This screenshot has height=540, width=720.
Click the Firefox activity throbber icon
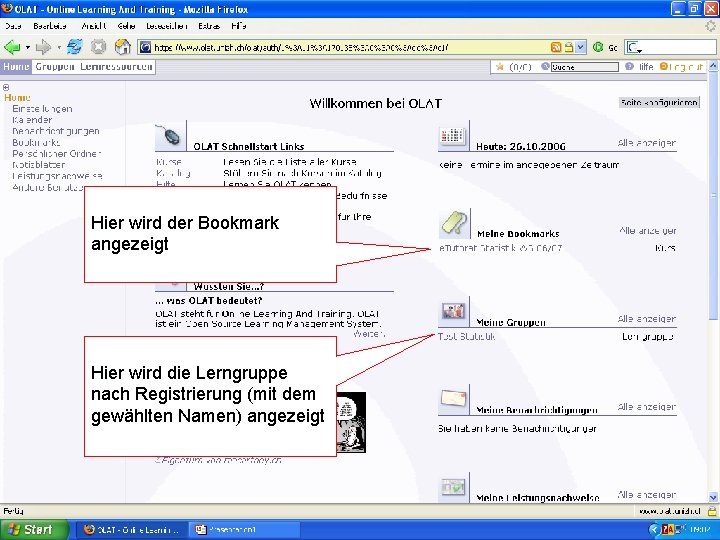[x=711, y=26]
